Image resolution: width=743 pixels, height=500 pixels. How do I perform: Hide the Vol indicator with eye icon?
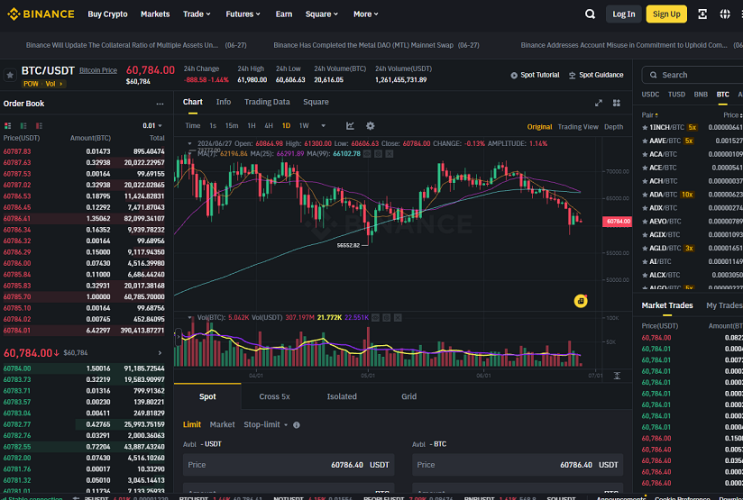pyautogui.click(x=375, y=318)
